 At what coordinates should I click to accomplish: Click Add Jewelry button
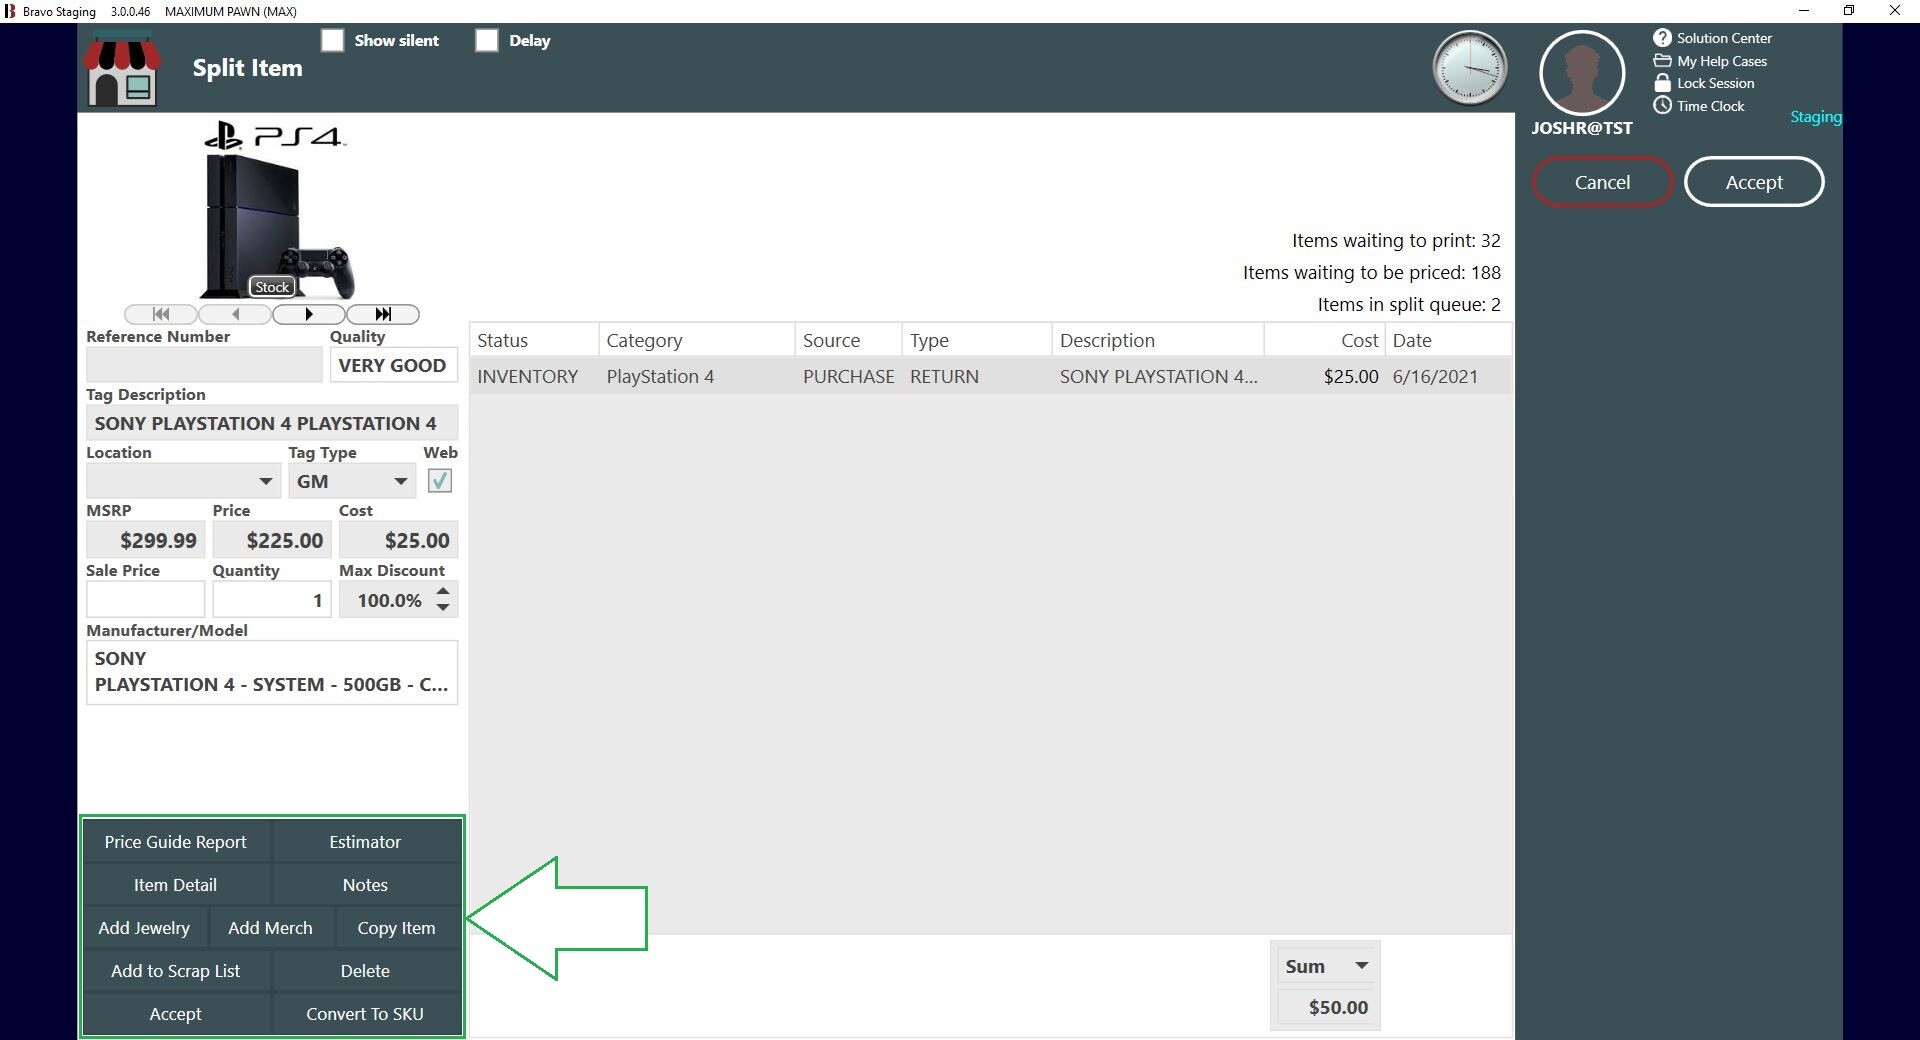point(144,928)
